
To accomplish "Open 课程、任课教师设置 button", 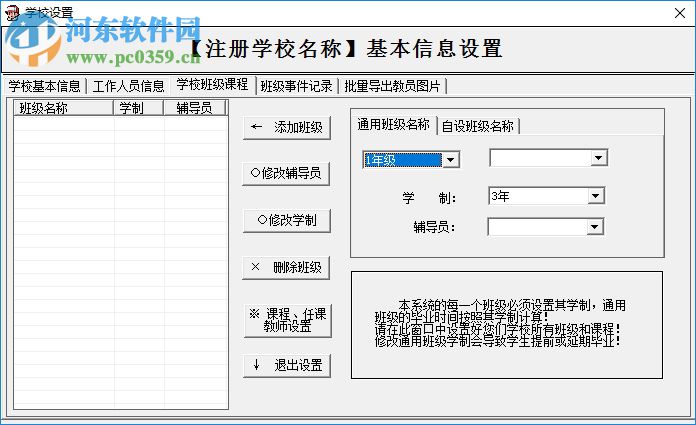I will [288, 320].
